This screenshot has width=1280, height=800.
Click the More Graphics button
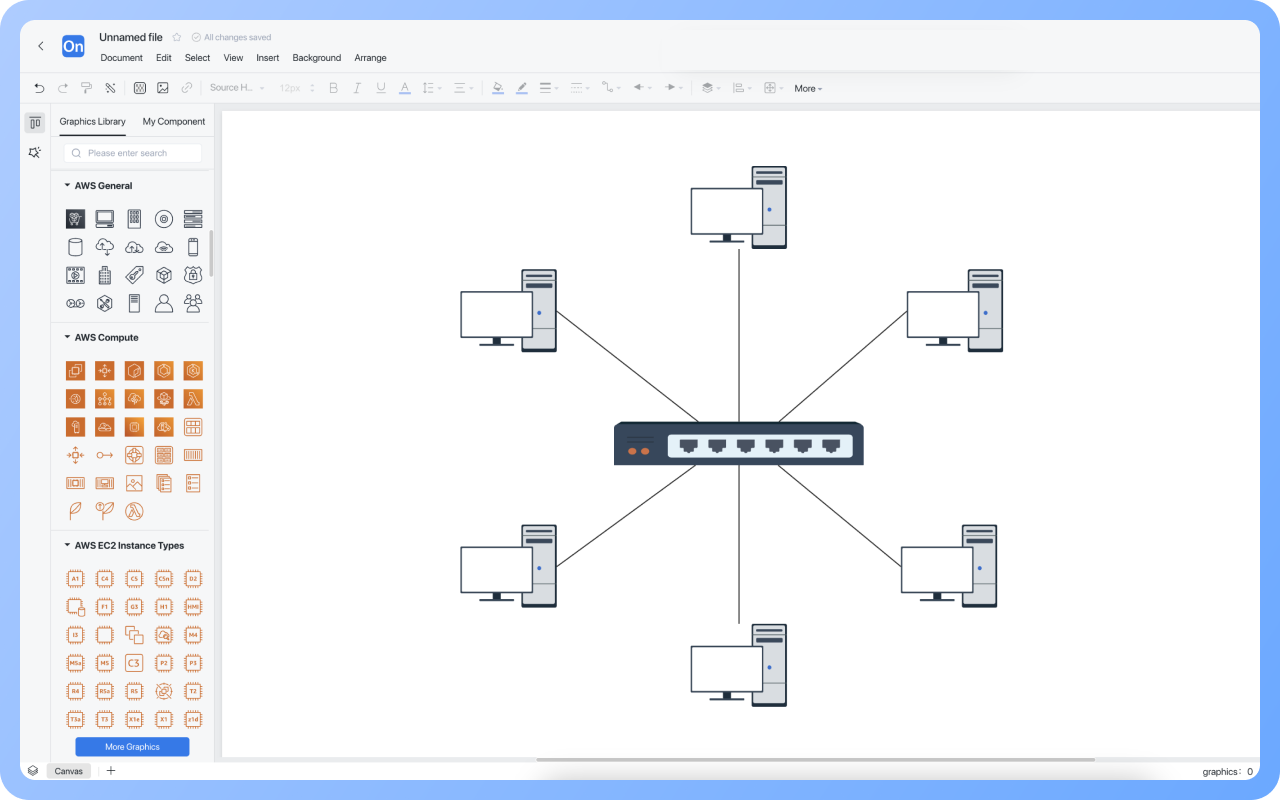pyautogui.click(x=132, y=747)
